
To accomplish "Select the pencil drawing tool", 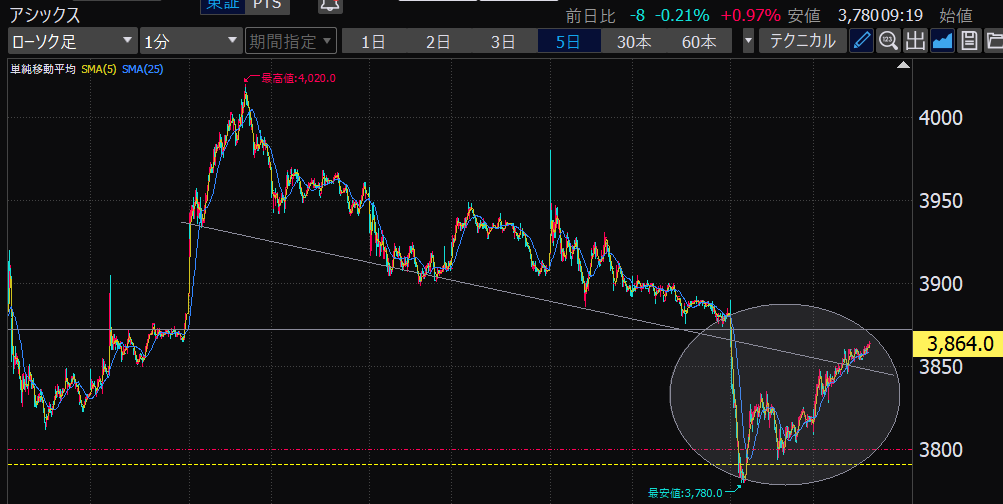I will coord(861,41).
